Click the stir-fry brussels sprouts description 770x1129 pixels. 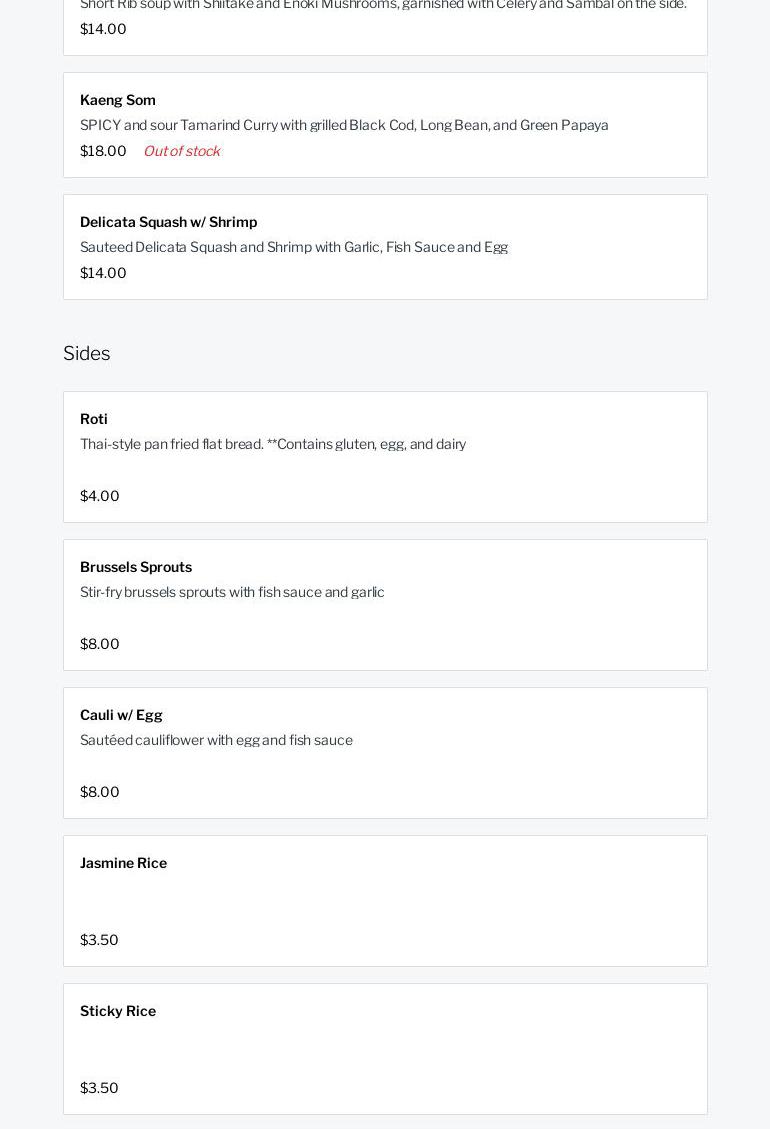(232, 592)
